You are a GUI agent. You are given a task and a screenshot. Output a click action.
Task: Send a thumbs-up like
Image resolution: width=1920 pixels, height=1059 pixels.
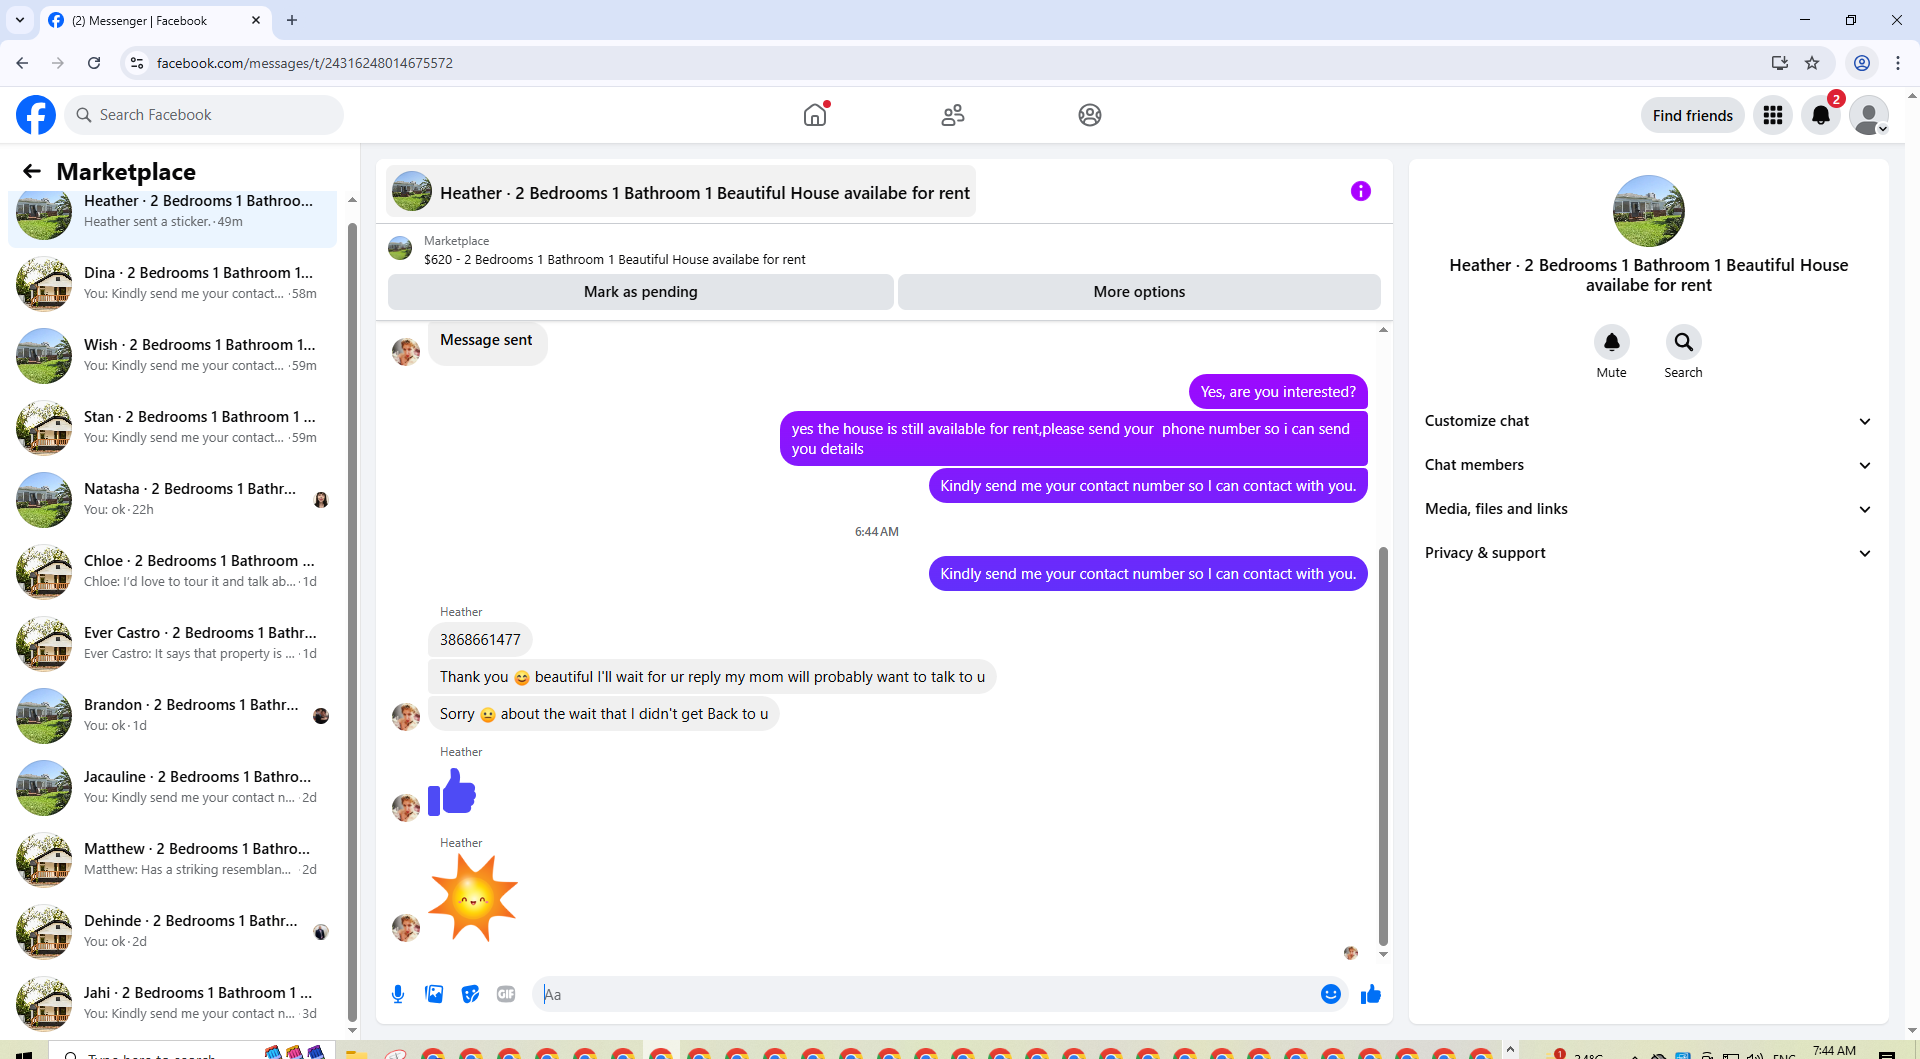(x=1371, y=994)
